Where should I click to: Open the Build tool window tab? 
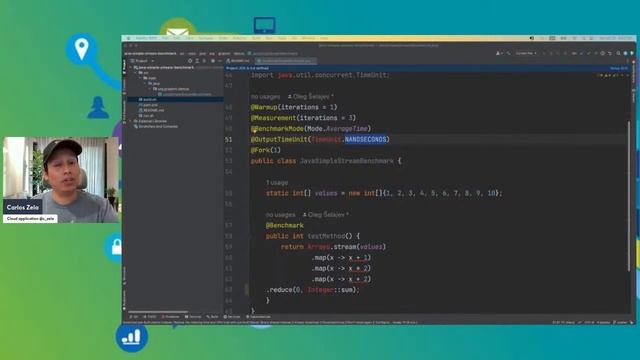213,317
